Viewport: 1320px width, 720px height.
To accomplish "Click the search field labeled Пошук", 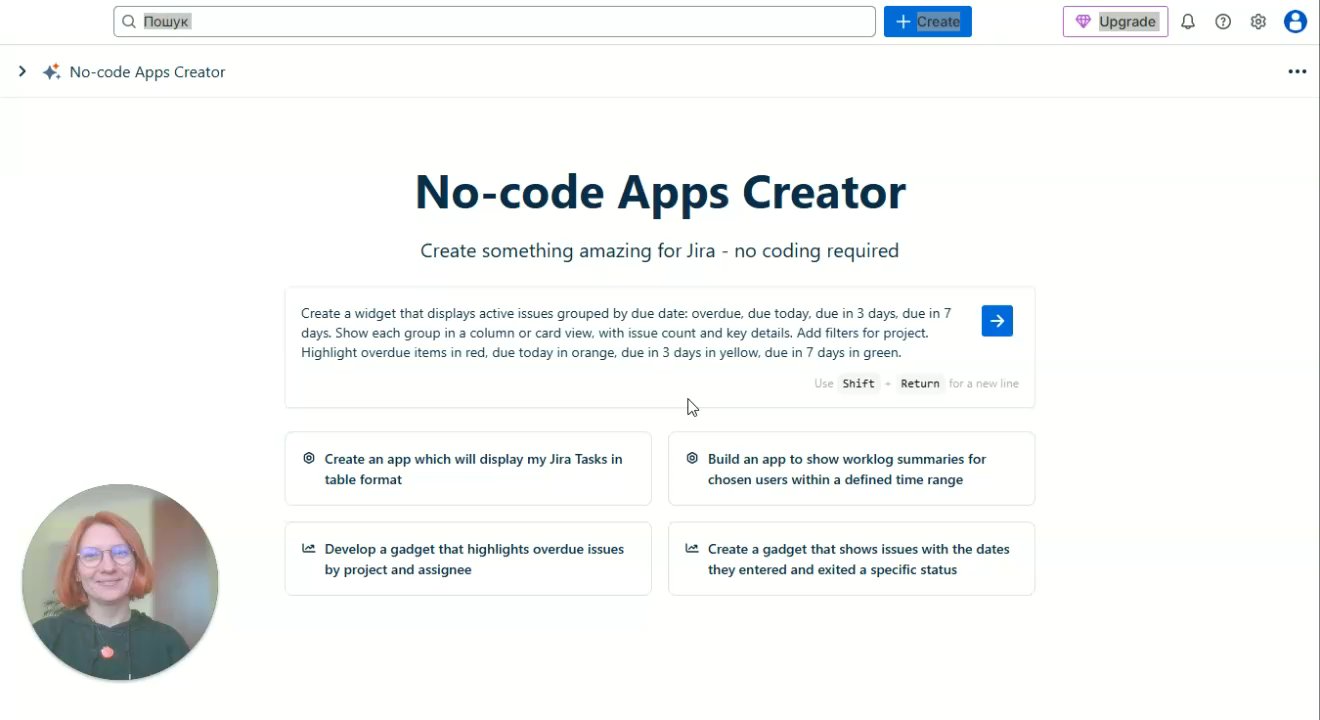I will [494, 22].
